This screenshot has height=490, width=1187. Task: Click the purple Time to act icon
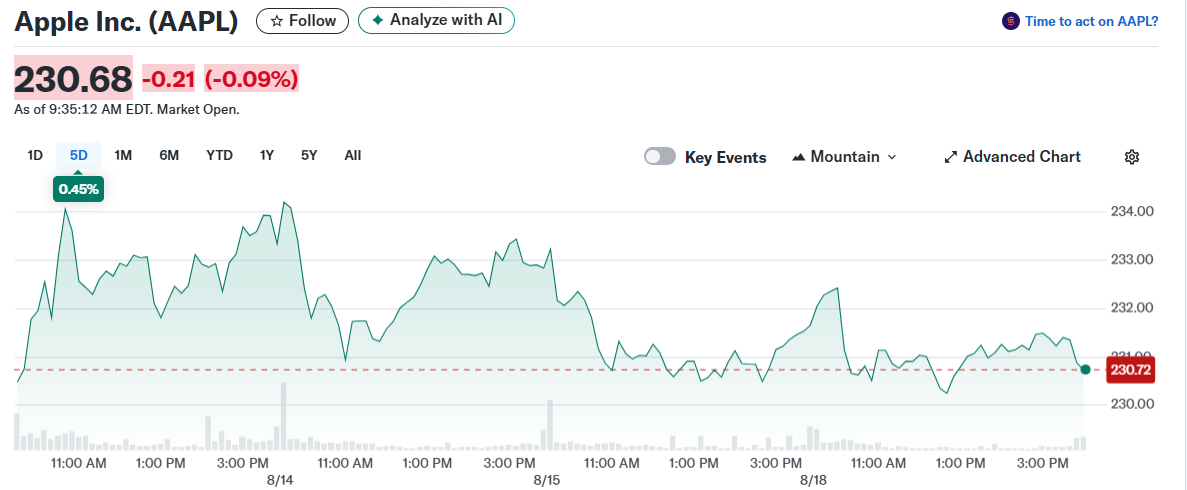click(x=1011, y=21)
